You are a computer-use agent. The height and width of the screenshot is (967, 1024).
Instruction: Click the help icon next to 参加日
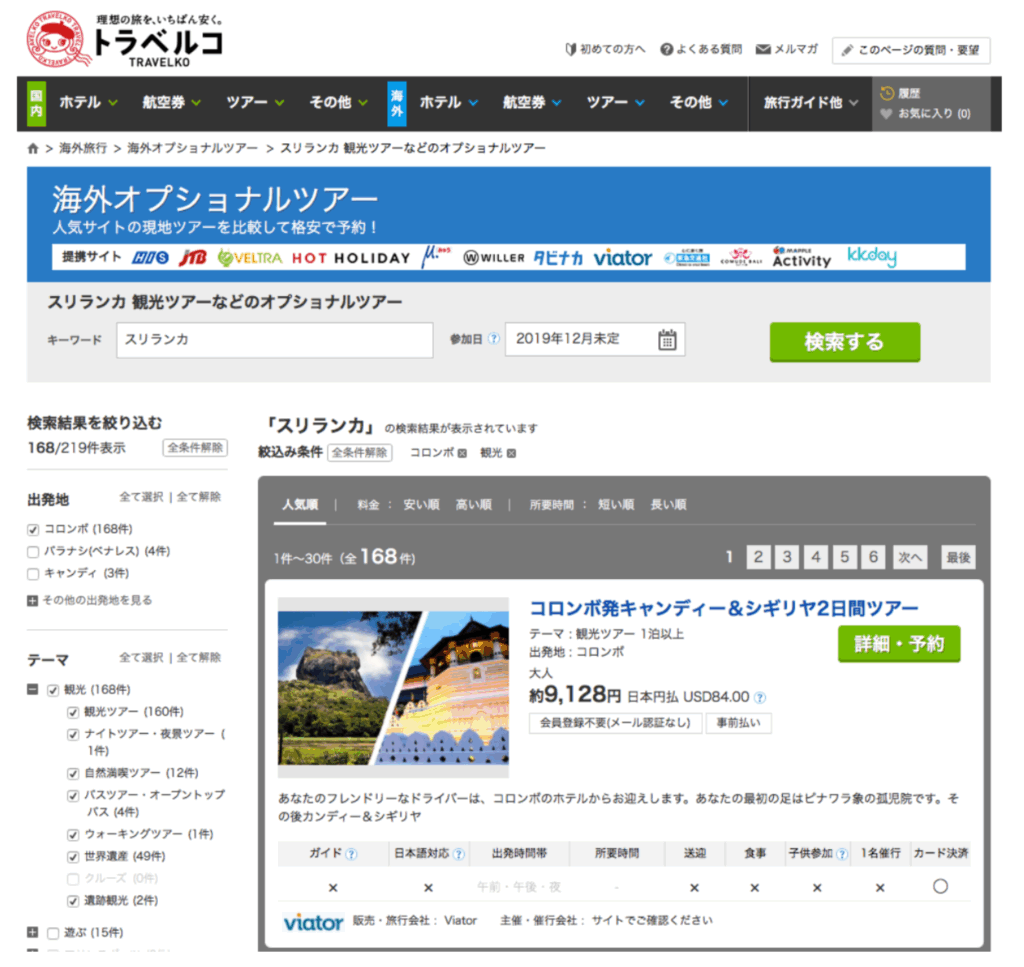pyautogui.click(x=494, y=339)
